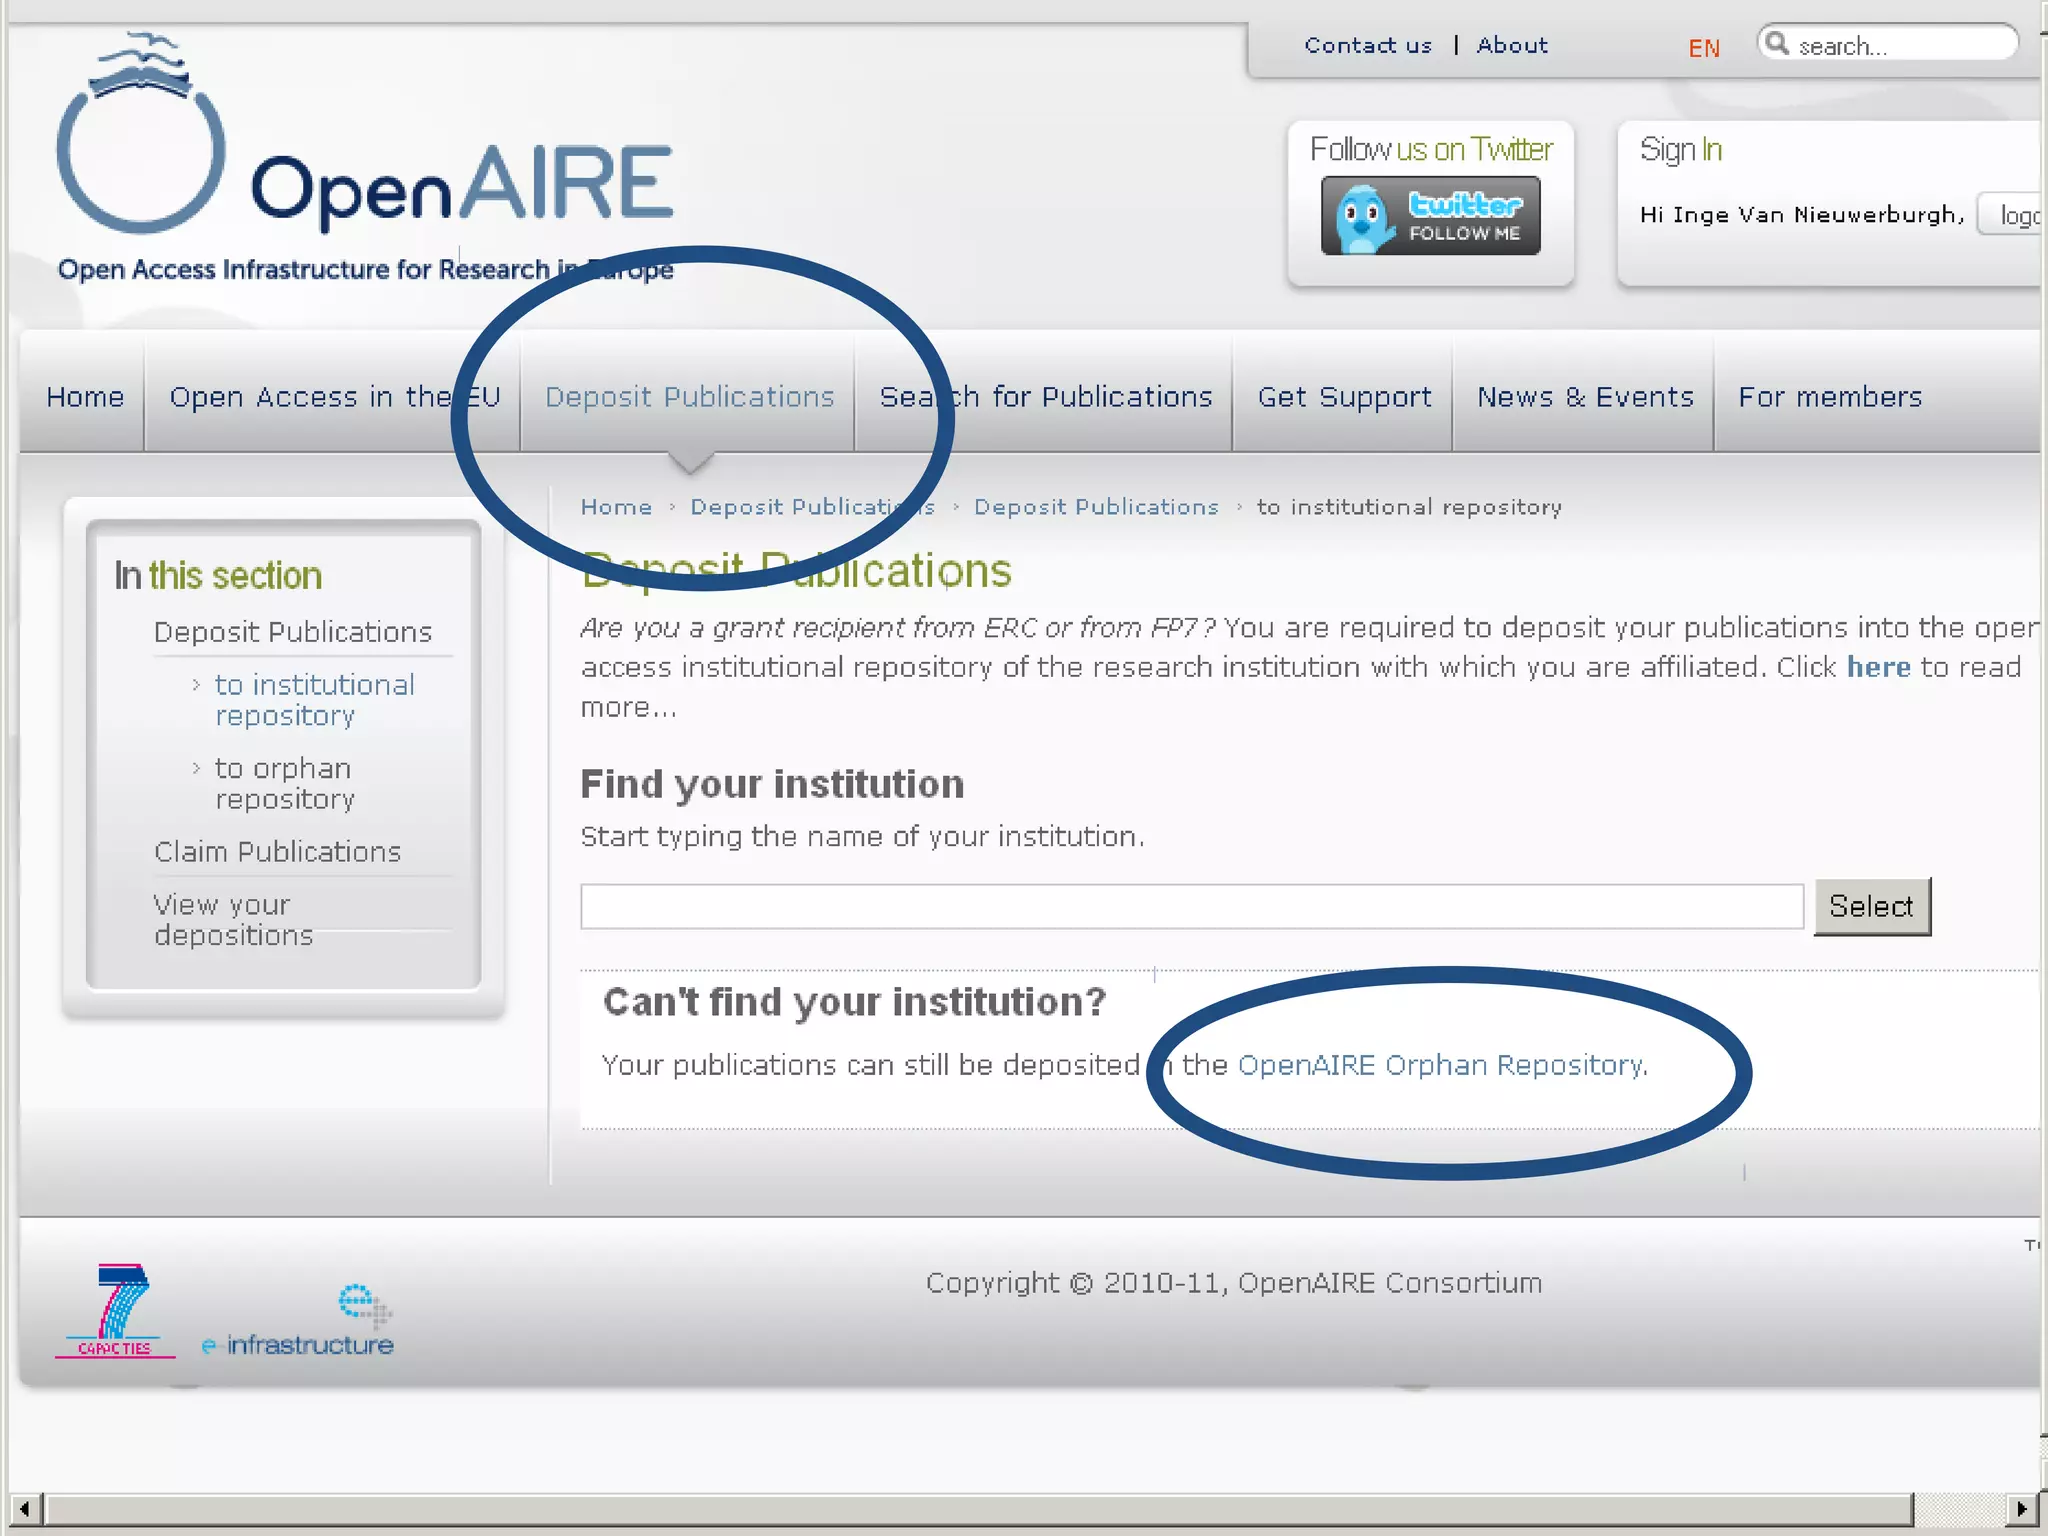
Task: Open the e-infrastructure logo link
Action: pos(298,1321)
